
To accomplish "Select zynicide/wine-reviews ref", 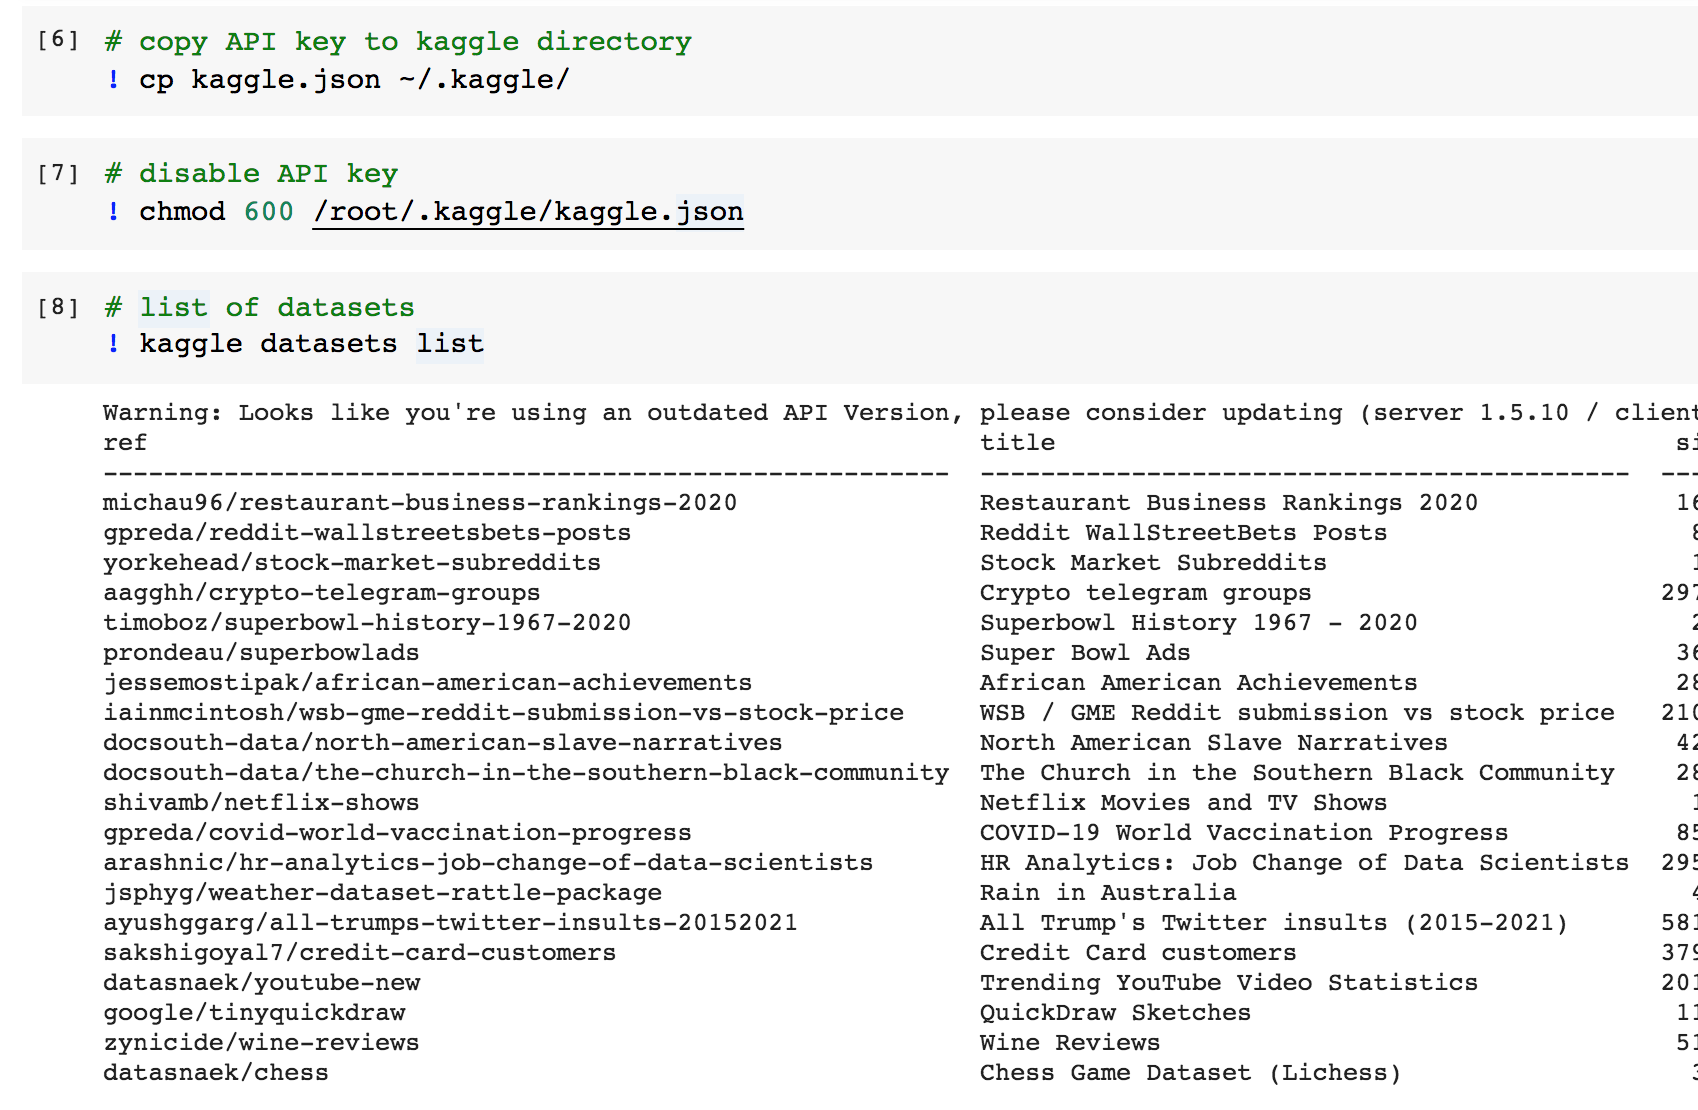I will coord(261,1042).
